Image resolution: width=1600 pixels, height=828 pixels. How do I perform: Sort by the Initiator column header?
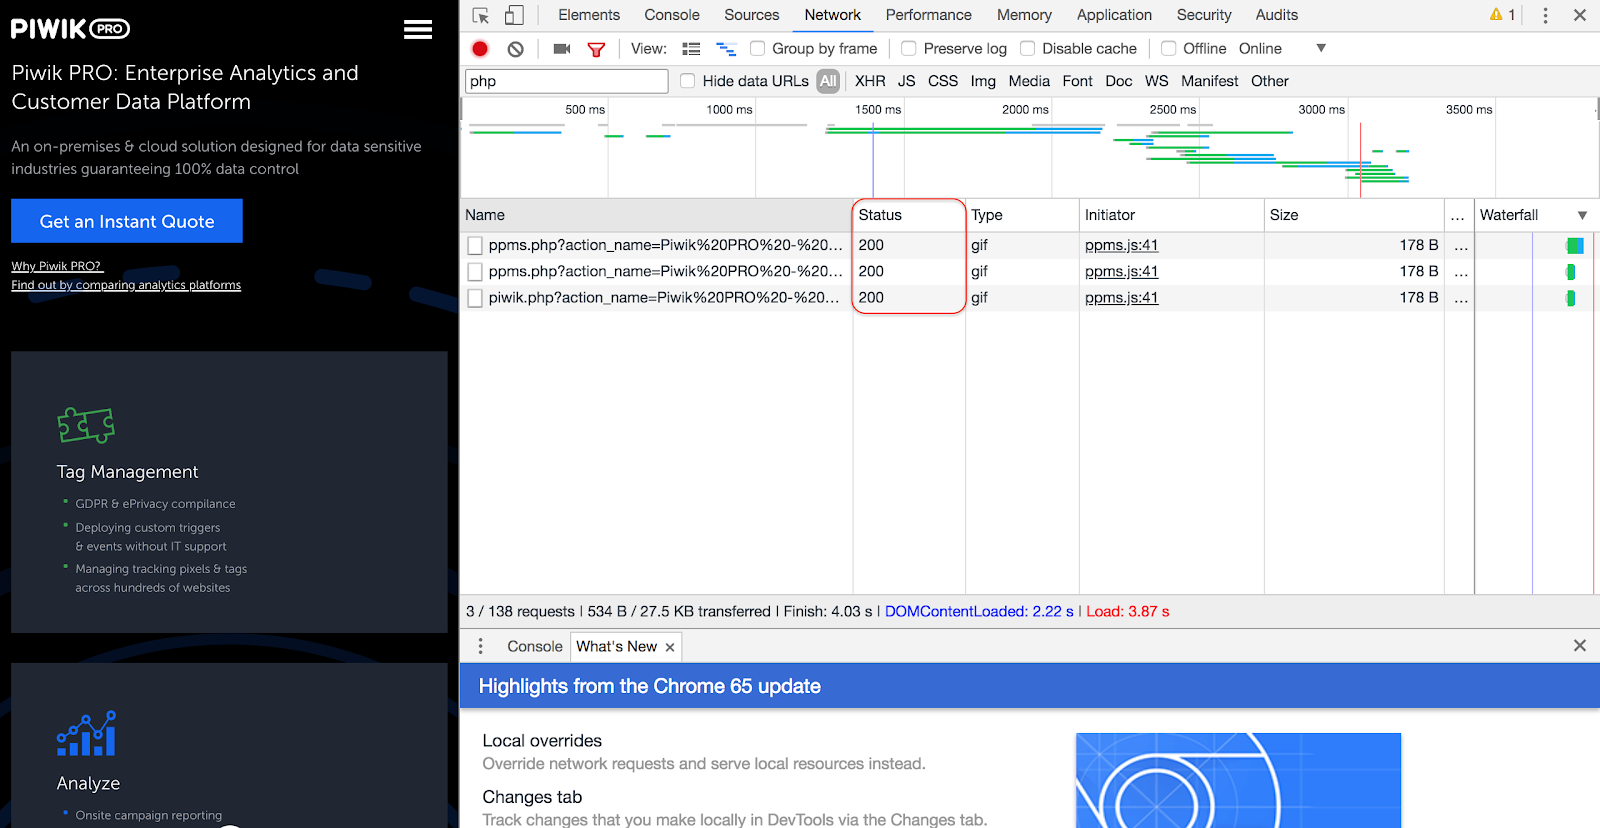point(1172,215)
